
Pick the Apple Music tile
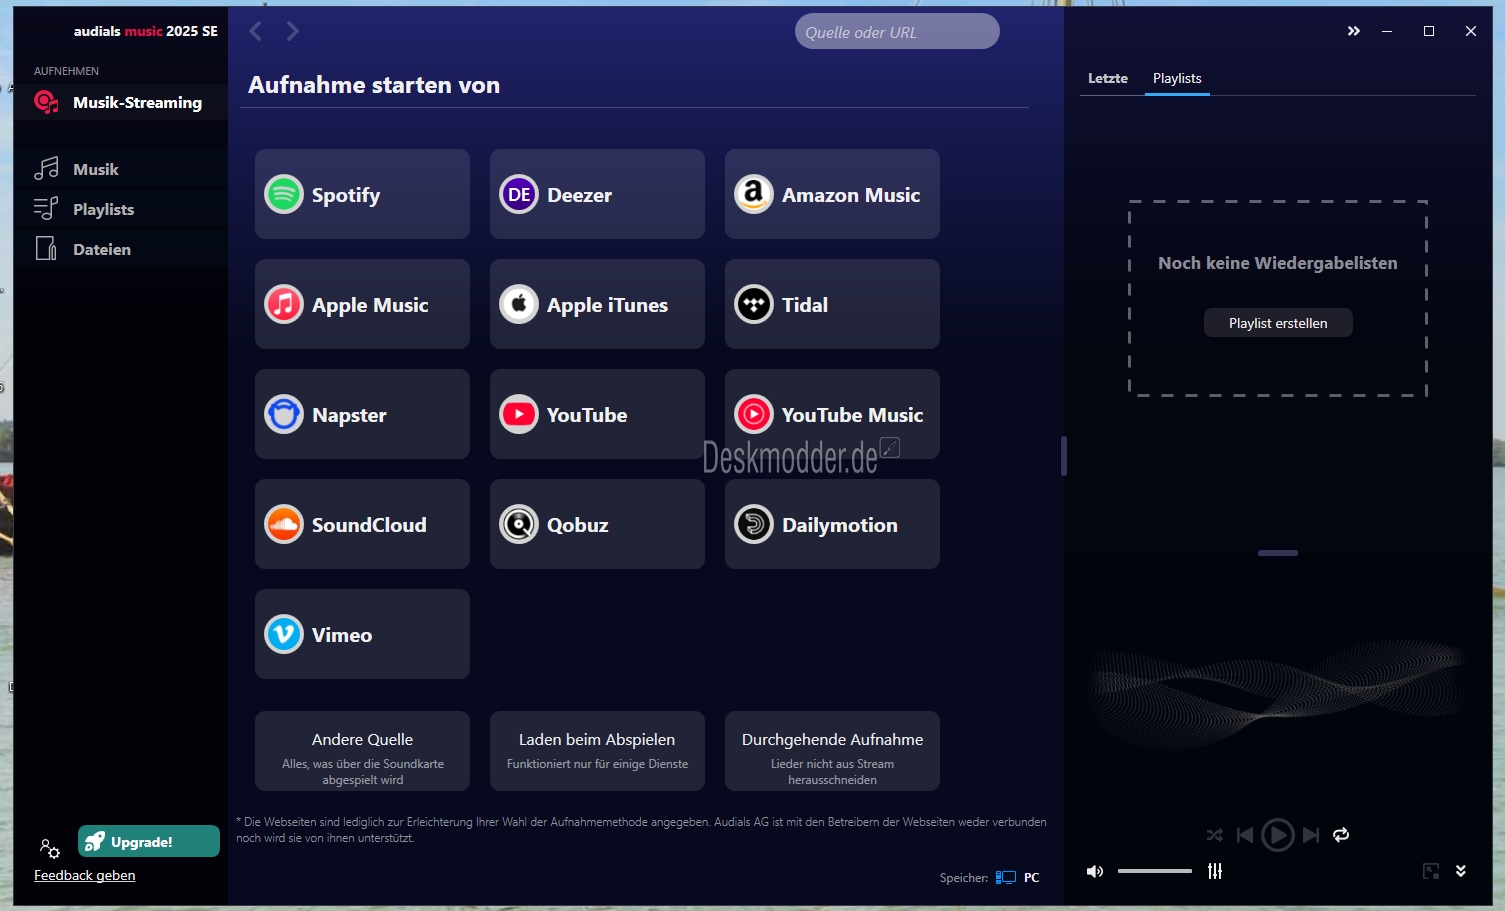coord(362,304)
